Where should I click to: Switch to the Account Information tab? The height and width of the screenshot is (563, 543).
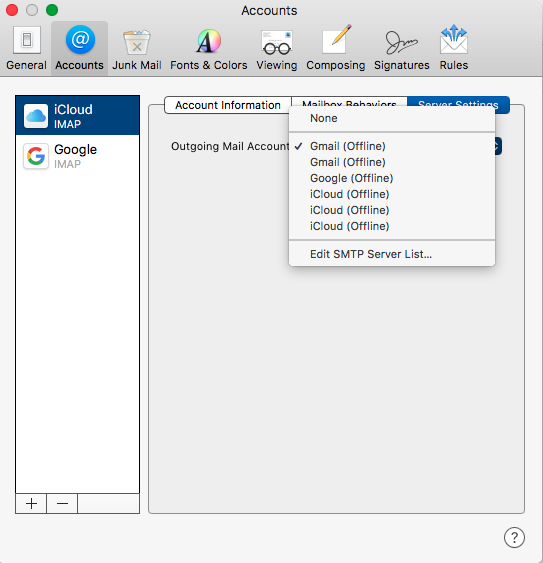(228, 105)
